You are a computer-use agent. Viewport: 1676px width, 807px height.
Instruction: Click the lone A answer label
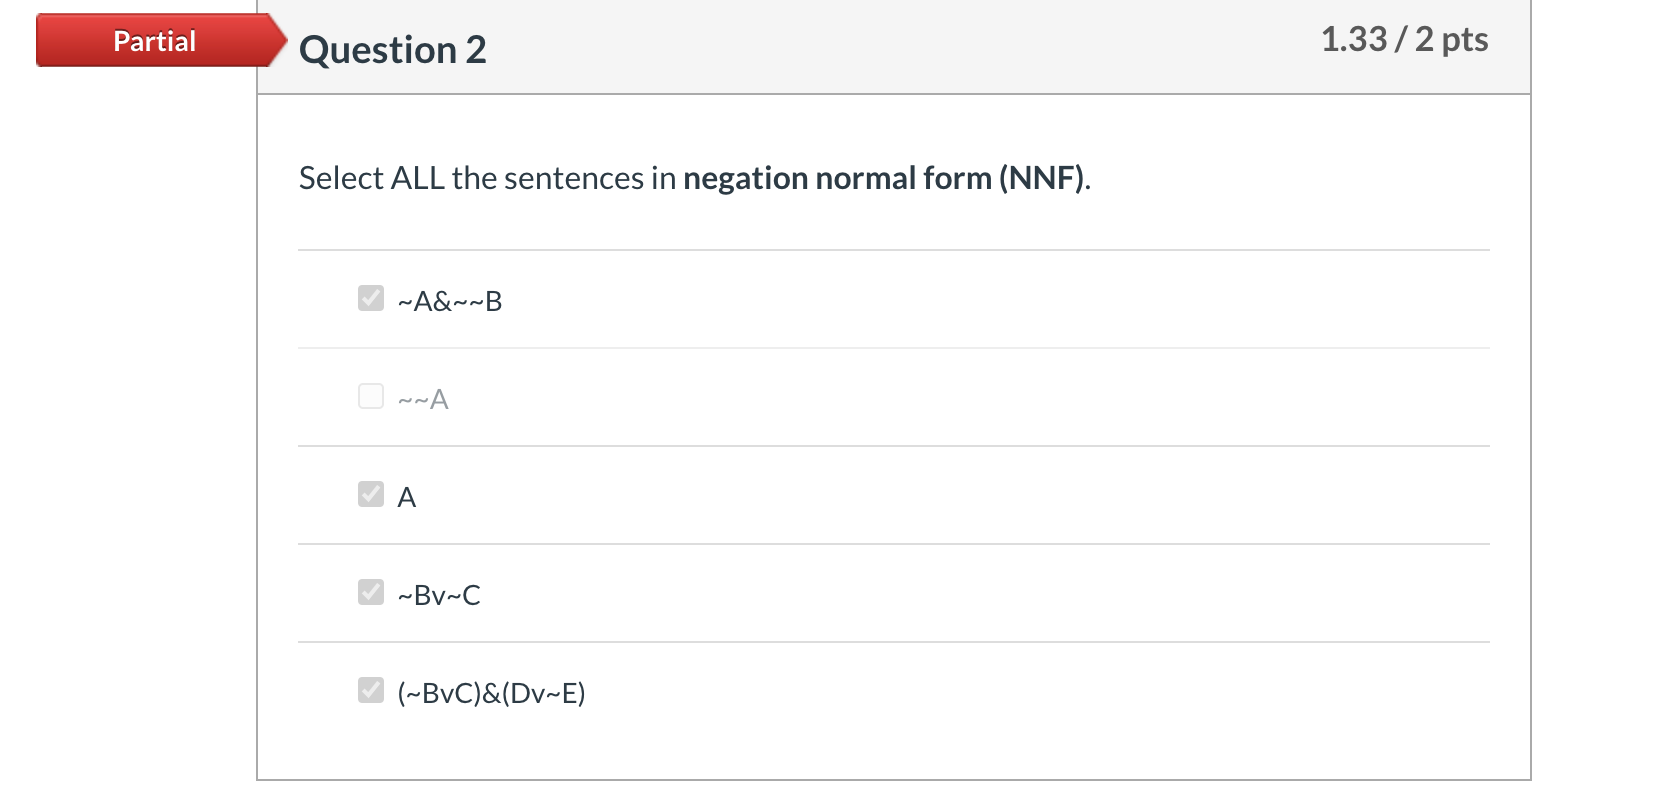coord(406,497)
